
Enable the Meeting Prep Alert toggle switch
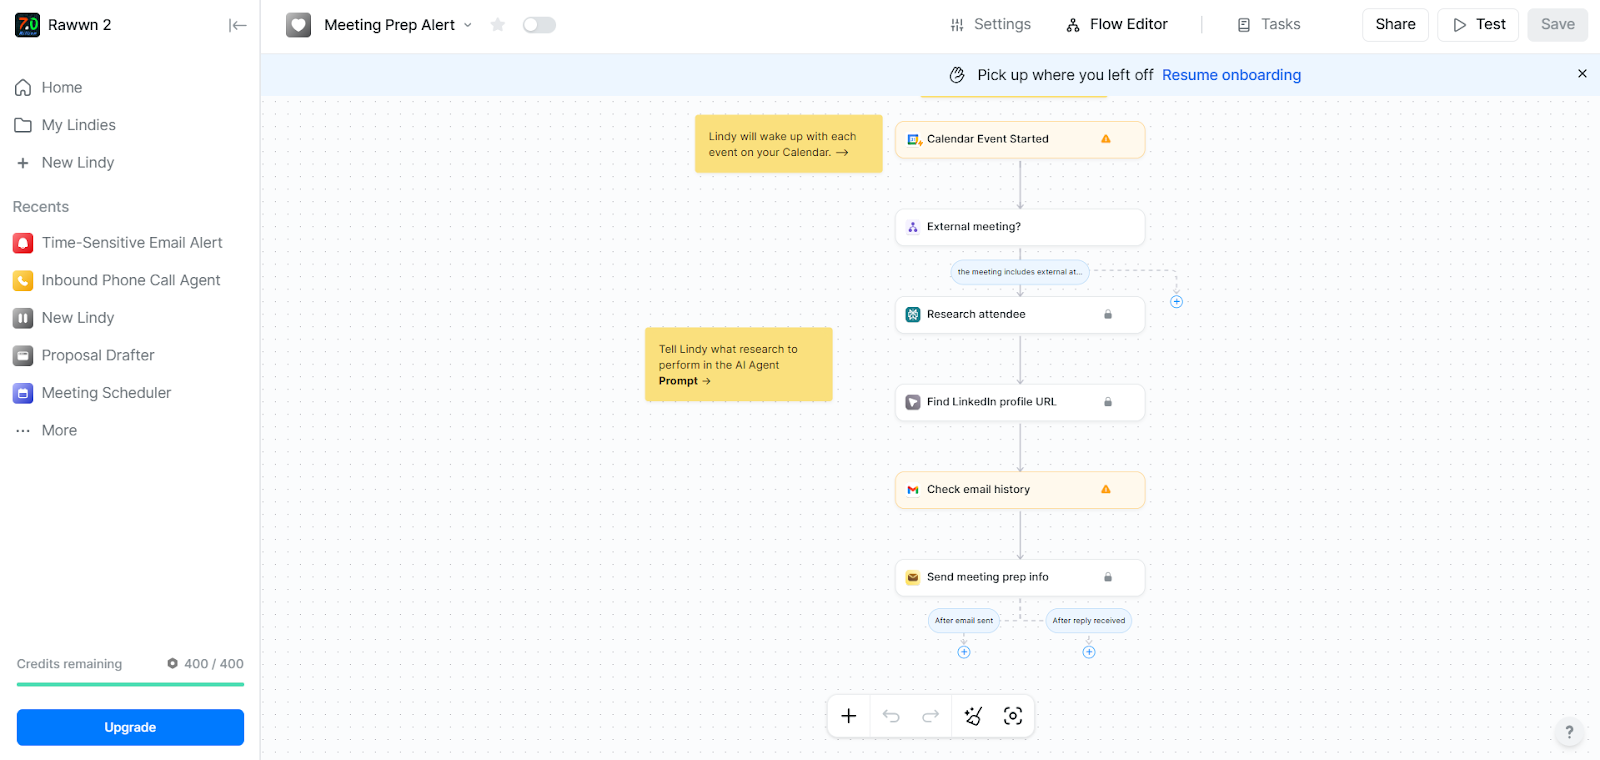(539, 25)
